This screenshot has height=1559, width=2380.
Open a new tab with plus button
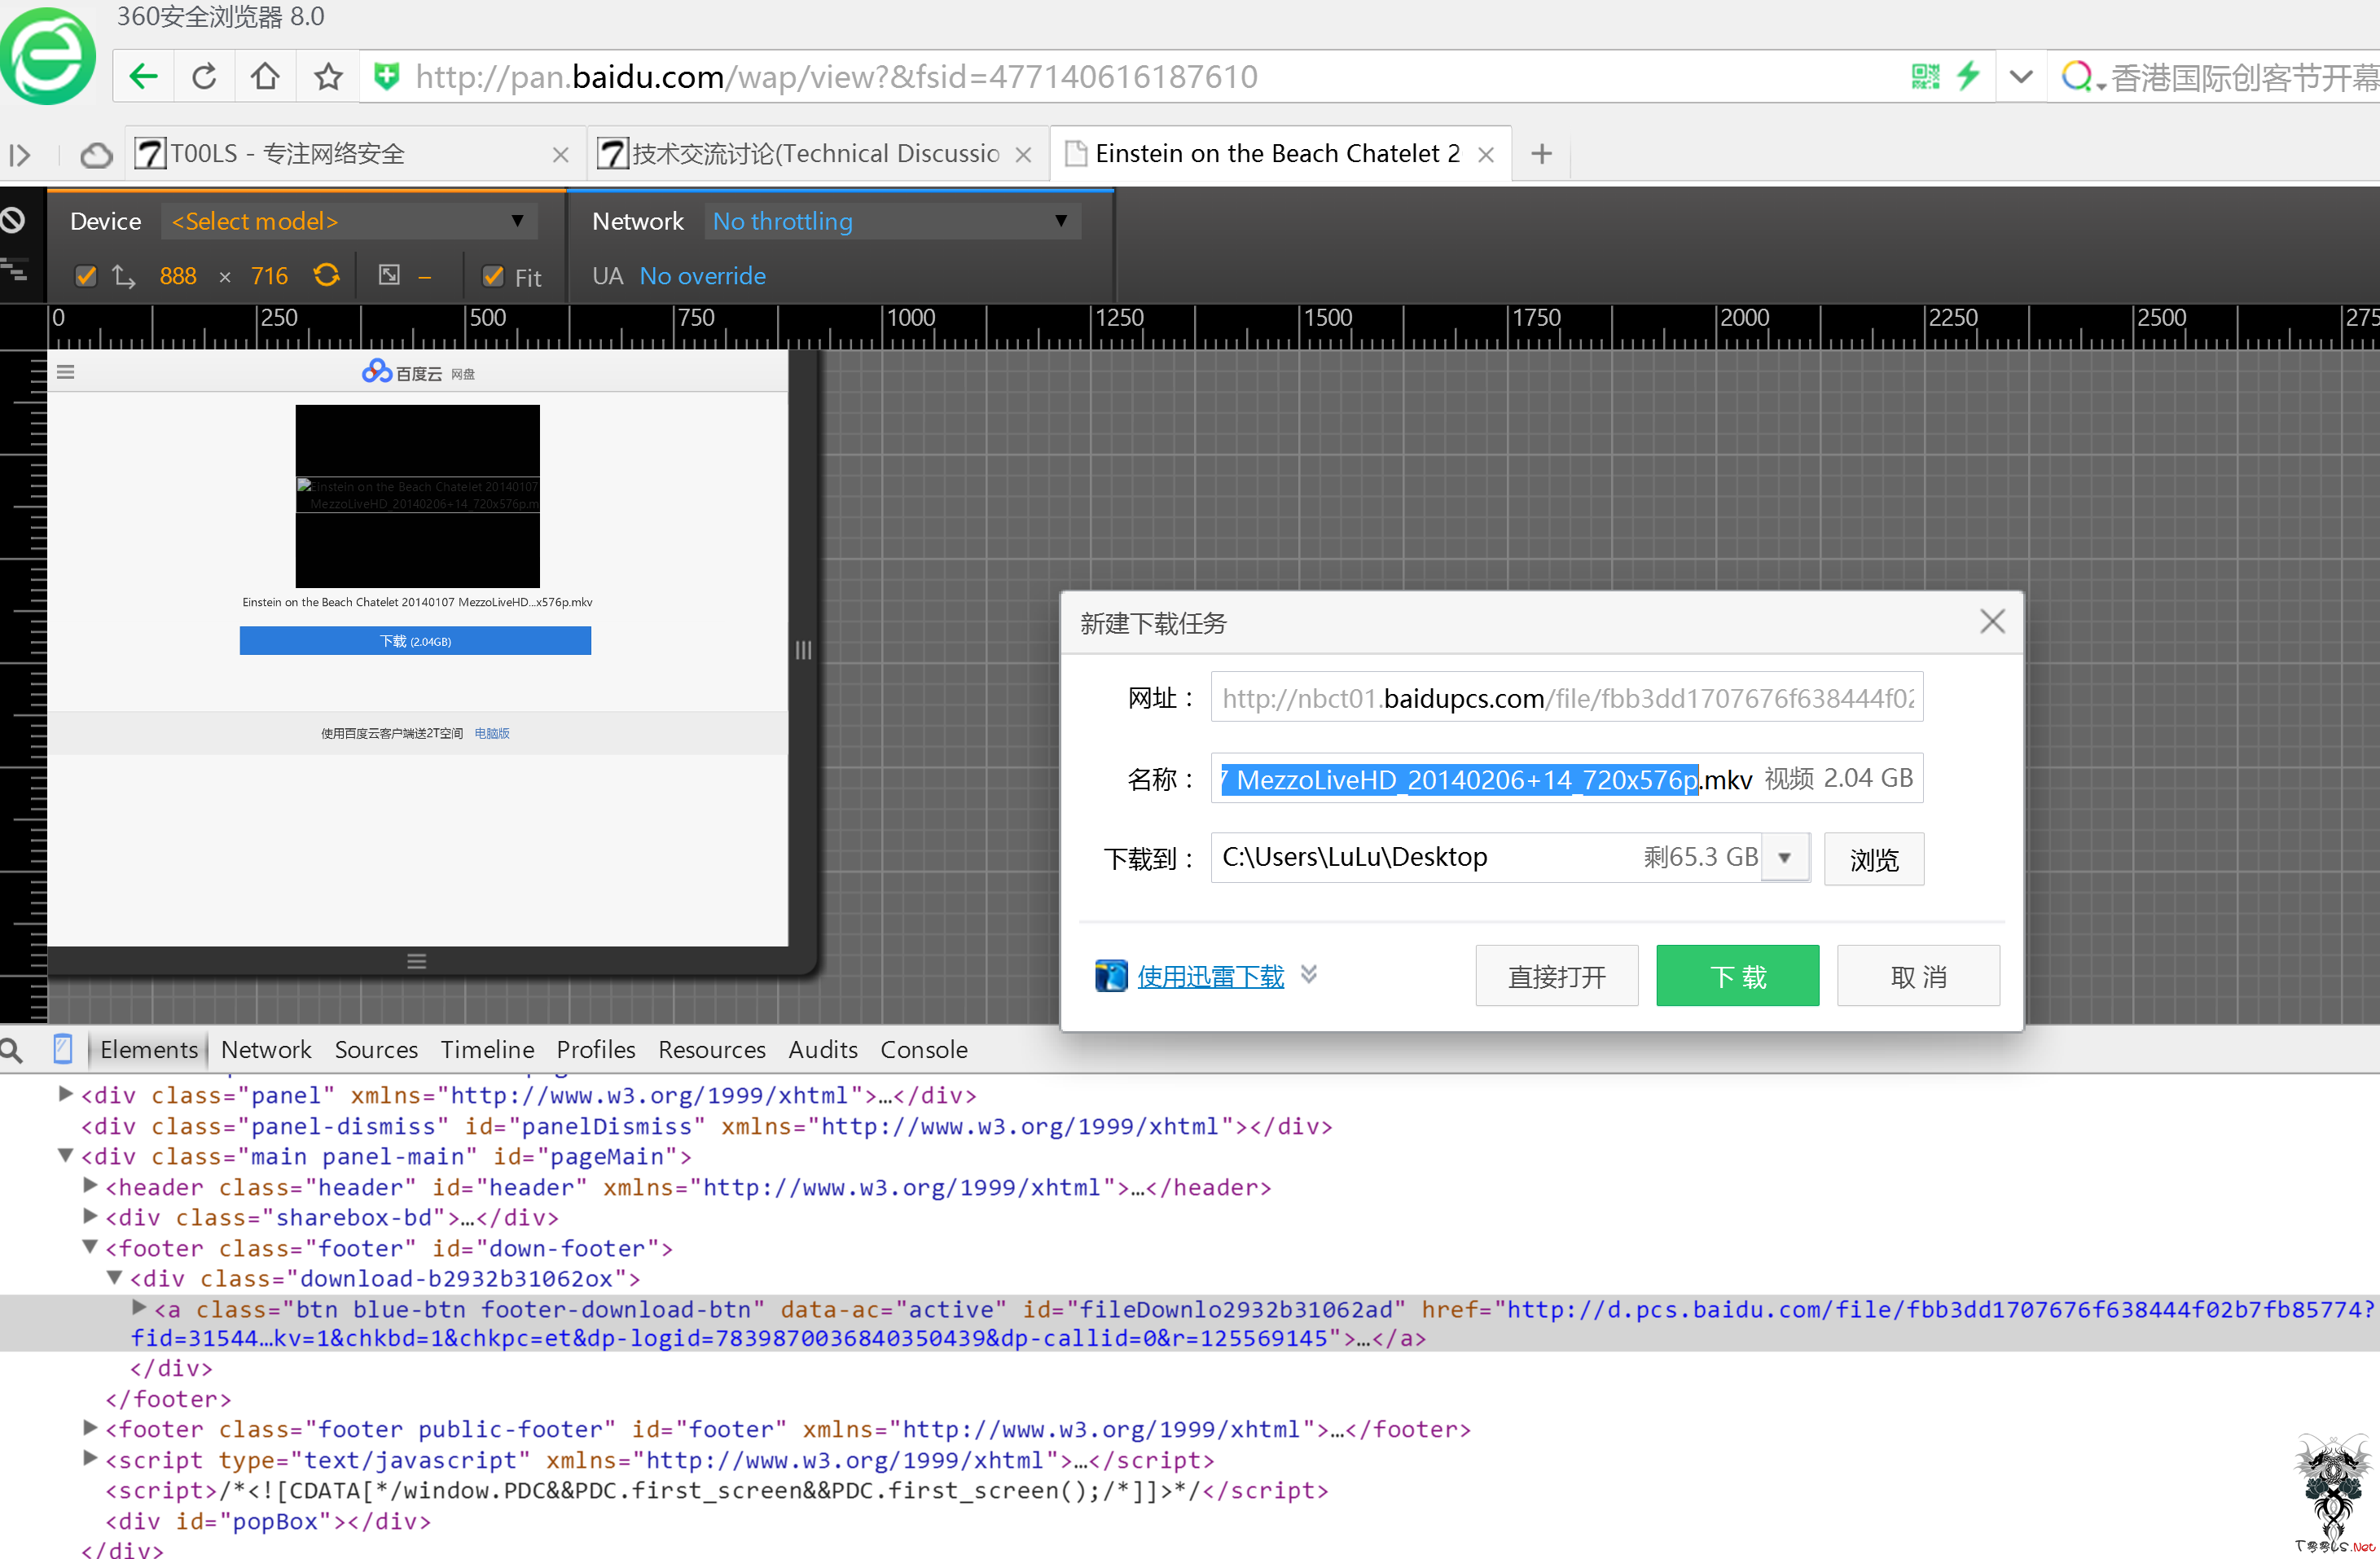(1541, 154)
